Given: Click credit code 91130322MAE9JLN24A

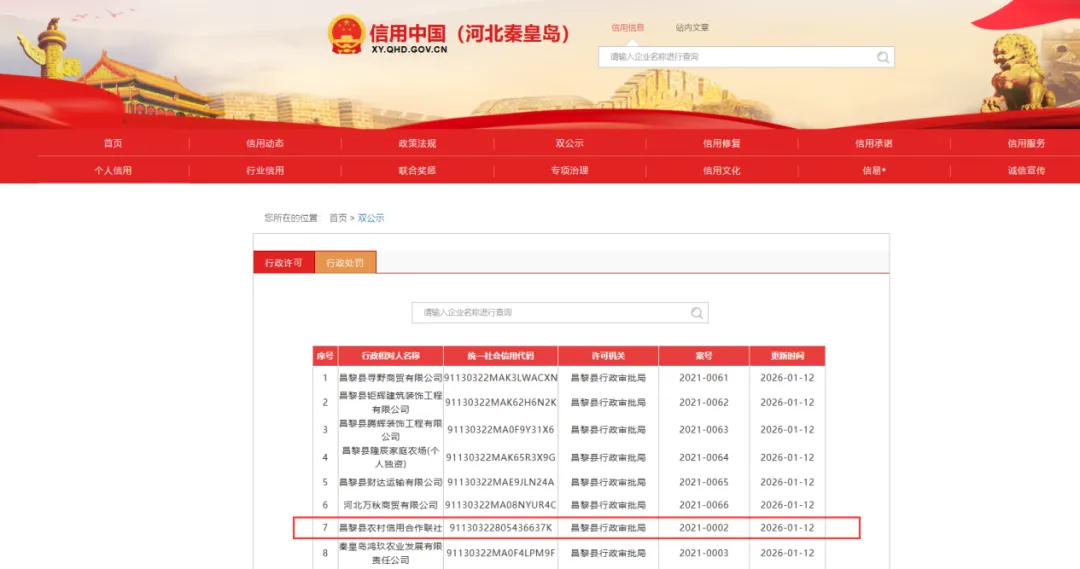Looking at the screenshot, I should pyautogui.click(x=501, y=482).
